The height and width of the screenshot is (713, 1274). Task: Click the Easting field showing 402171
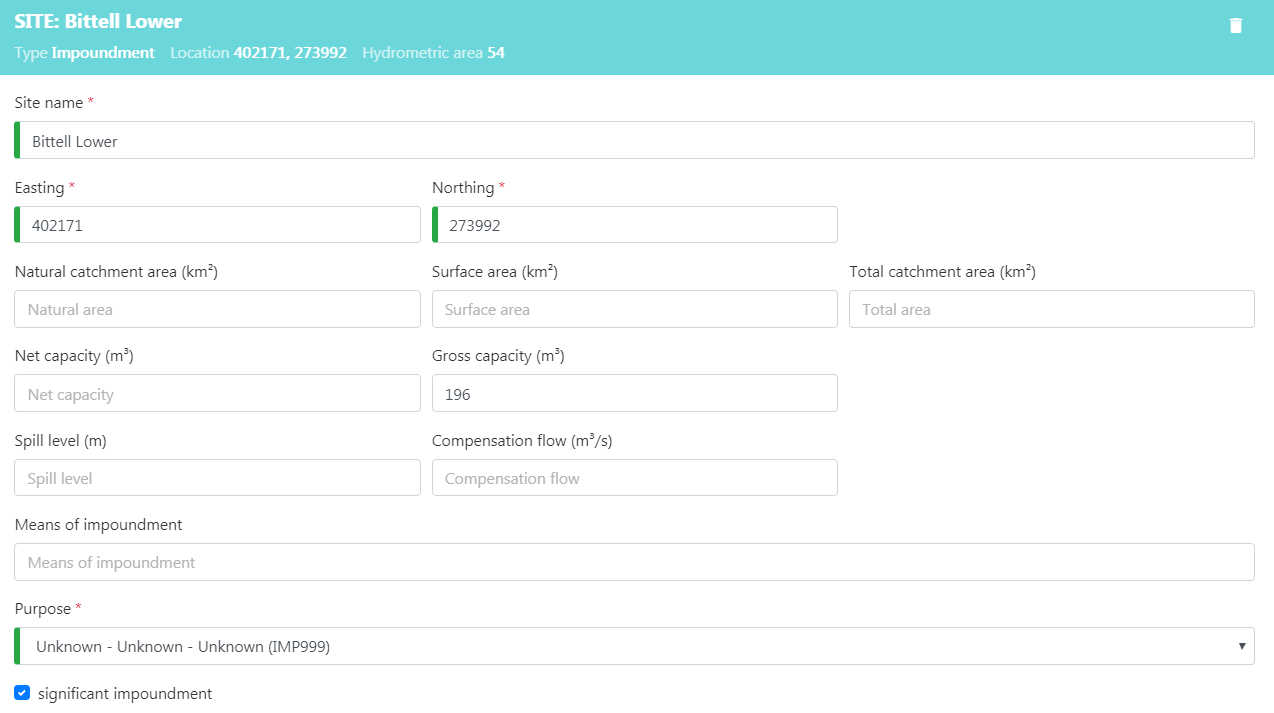[x=217, y=225]
